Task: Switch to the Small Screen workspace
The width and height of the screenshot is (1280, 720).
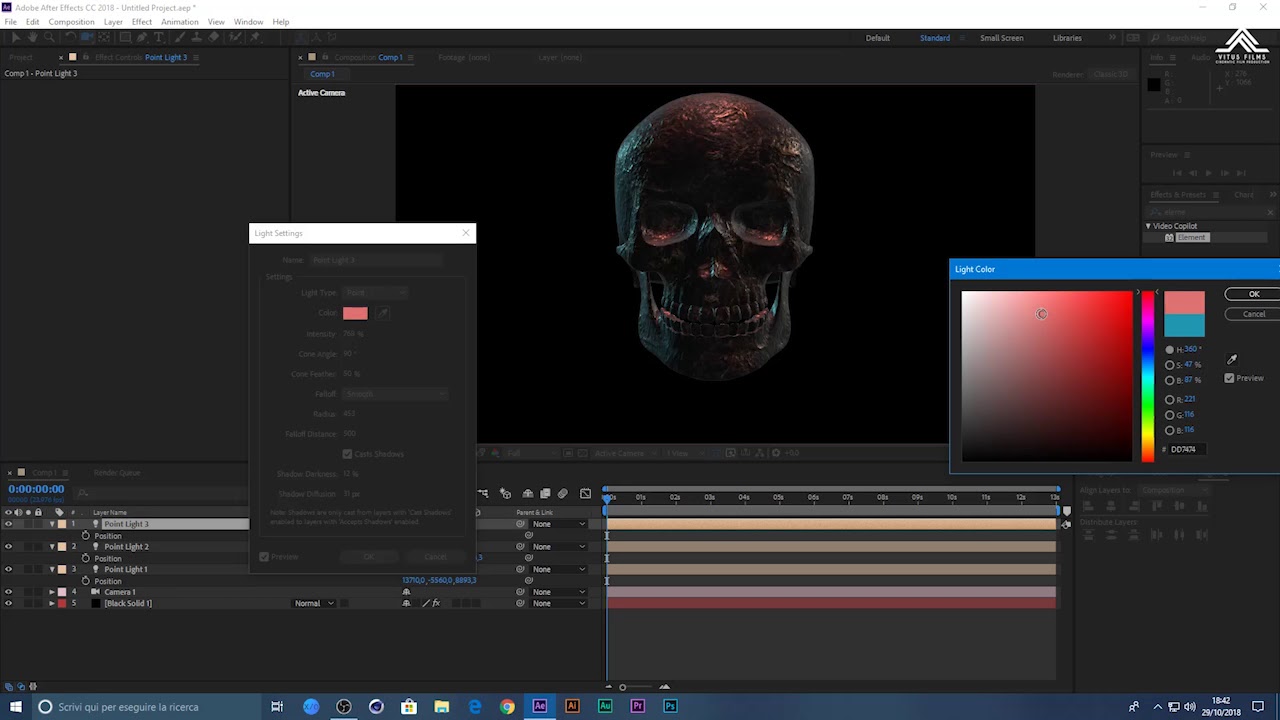Action: pyautogui.click(x=1001, y=38)
